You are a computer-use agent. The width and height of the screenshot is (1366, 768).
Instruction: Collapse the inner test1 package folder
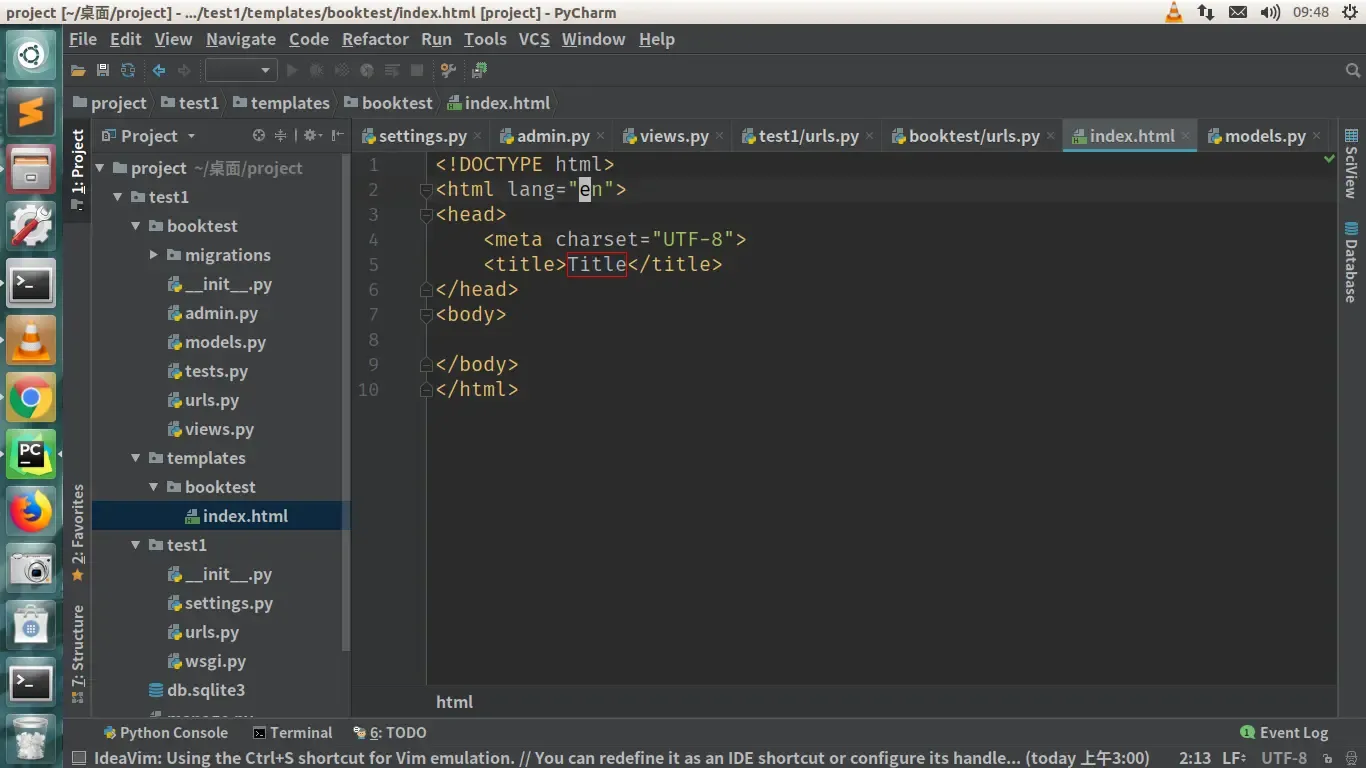tap(136, 545)
